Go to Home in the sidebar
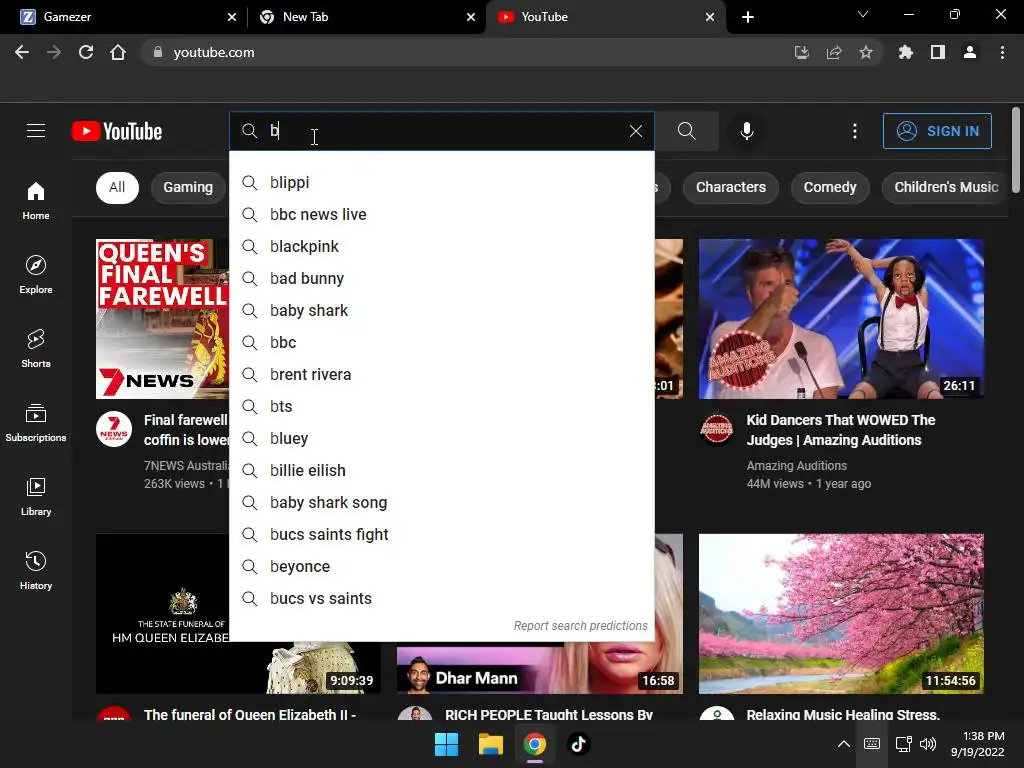The width and height of the screenshot is (1024, 768). pyautogui.click(x=36, y=200)
